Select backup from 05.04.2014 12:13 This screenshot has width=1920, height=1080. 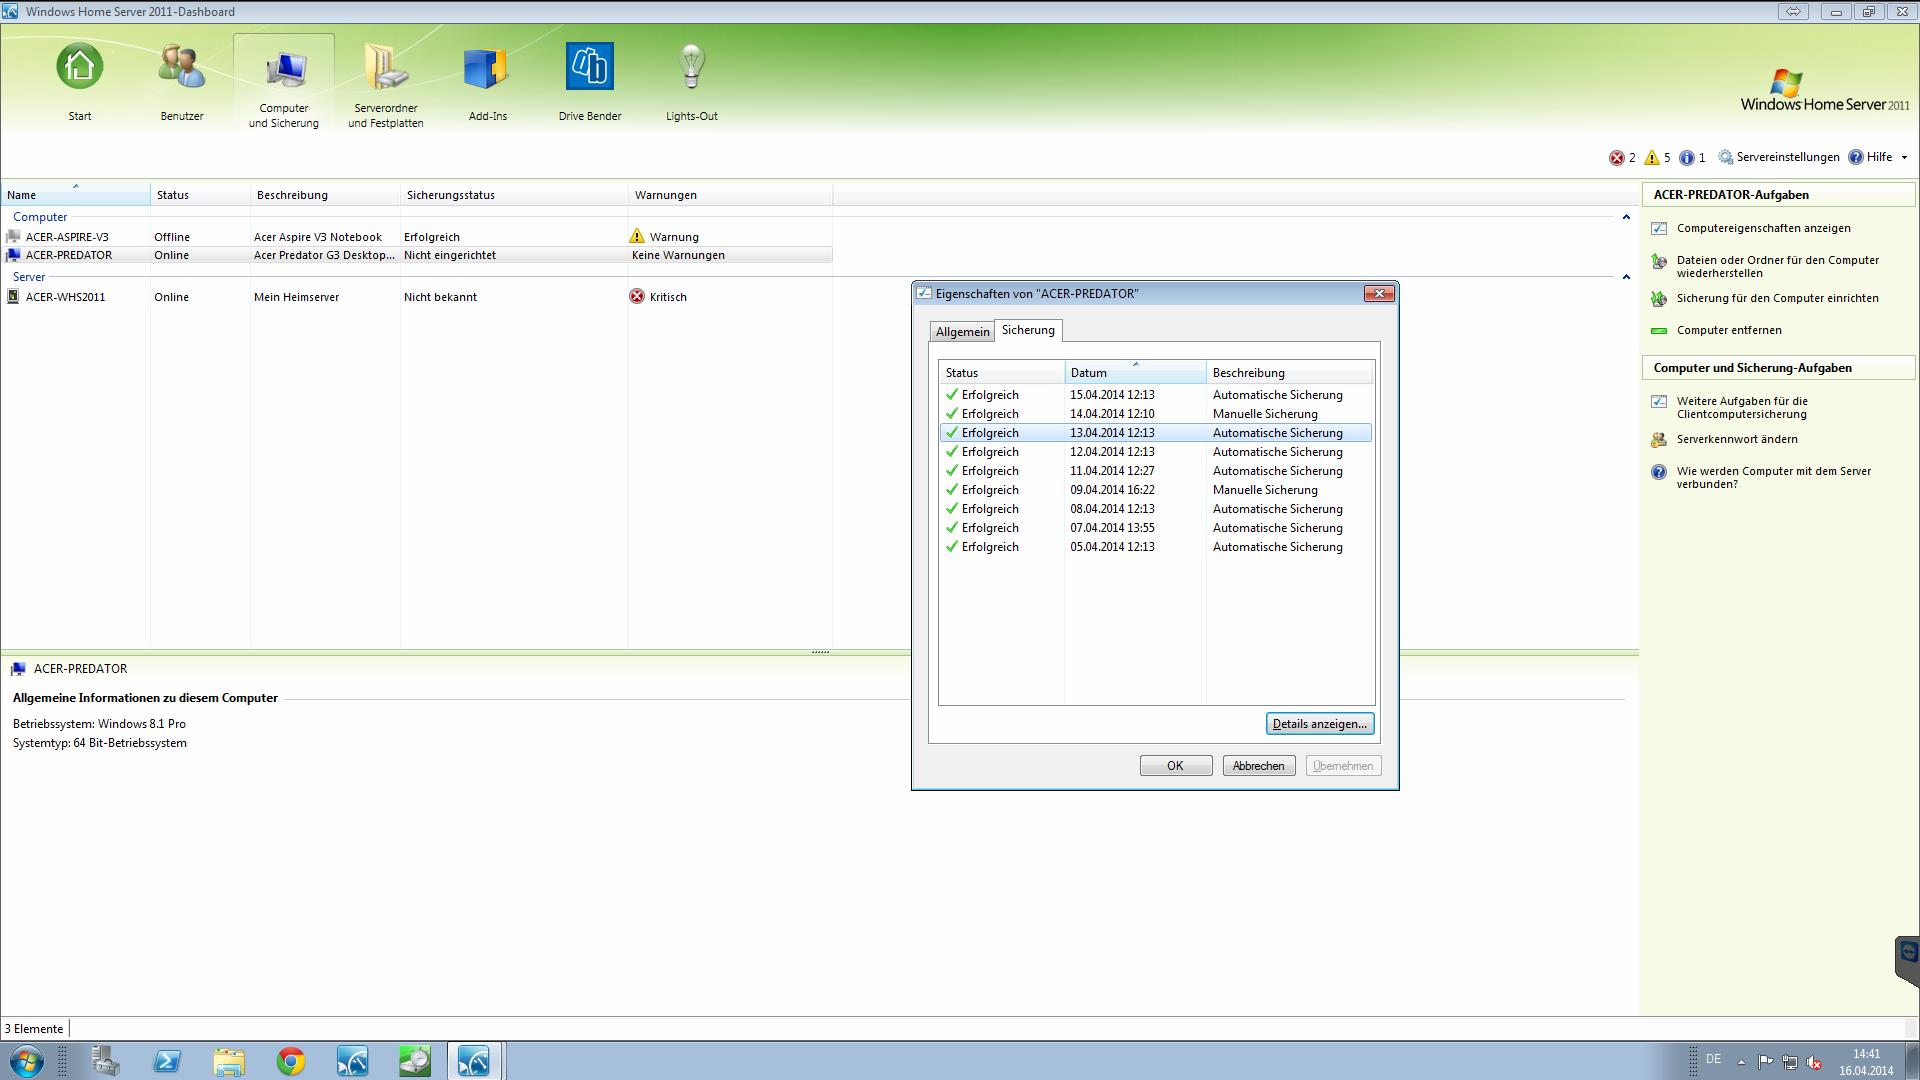click(x=1156, y=547)
